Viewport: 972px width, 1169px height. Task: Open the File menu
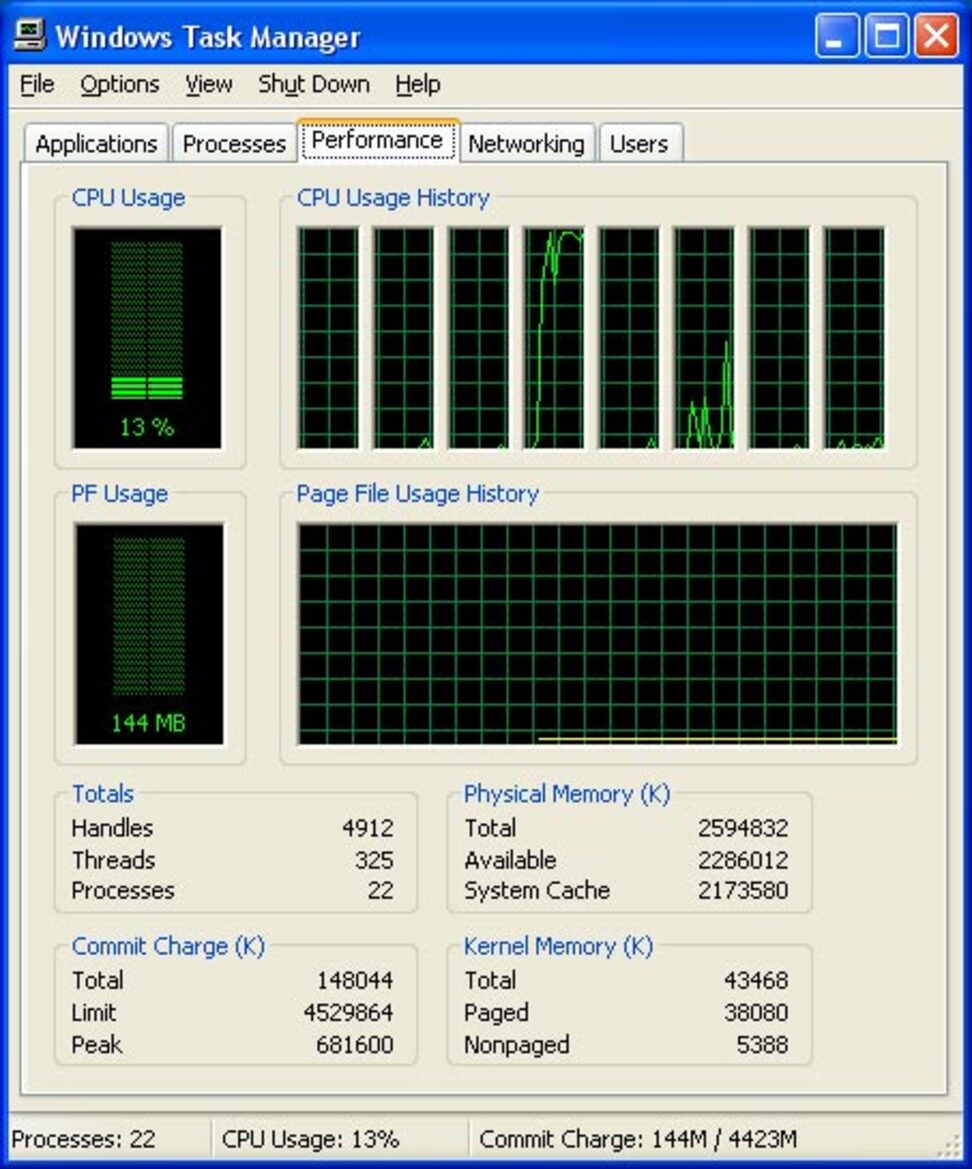(37, 84)
